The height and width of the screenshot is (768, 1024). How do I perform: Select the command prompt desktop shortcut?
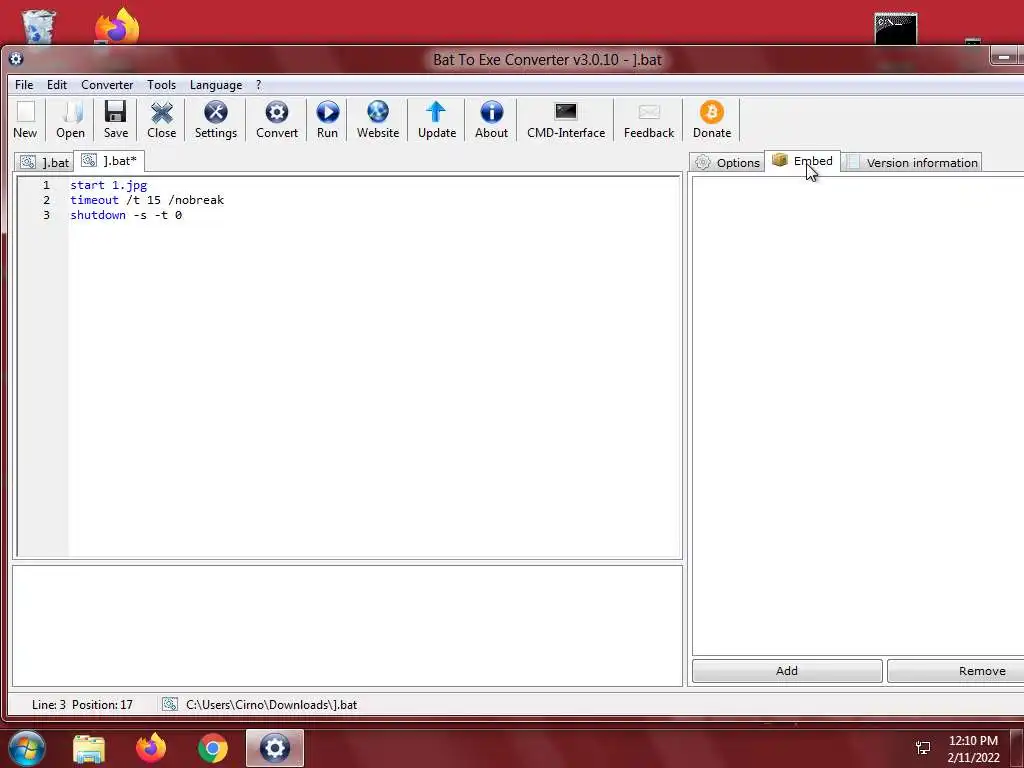(896, 29)
